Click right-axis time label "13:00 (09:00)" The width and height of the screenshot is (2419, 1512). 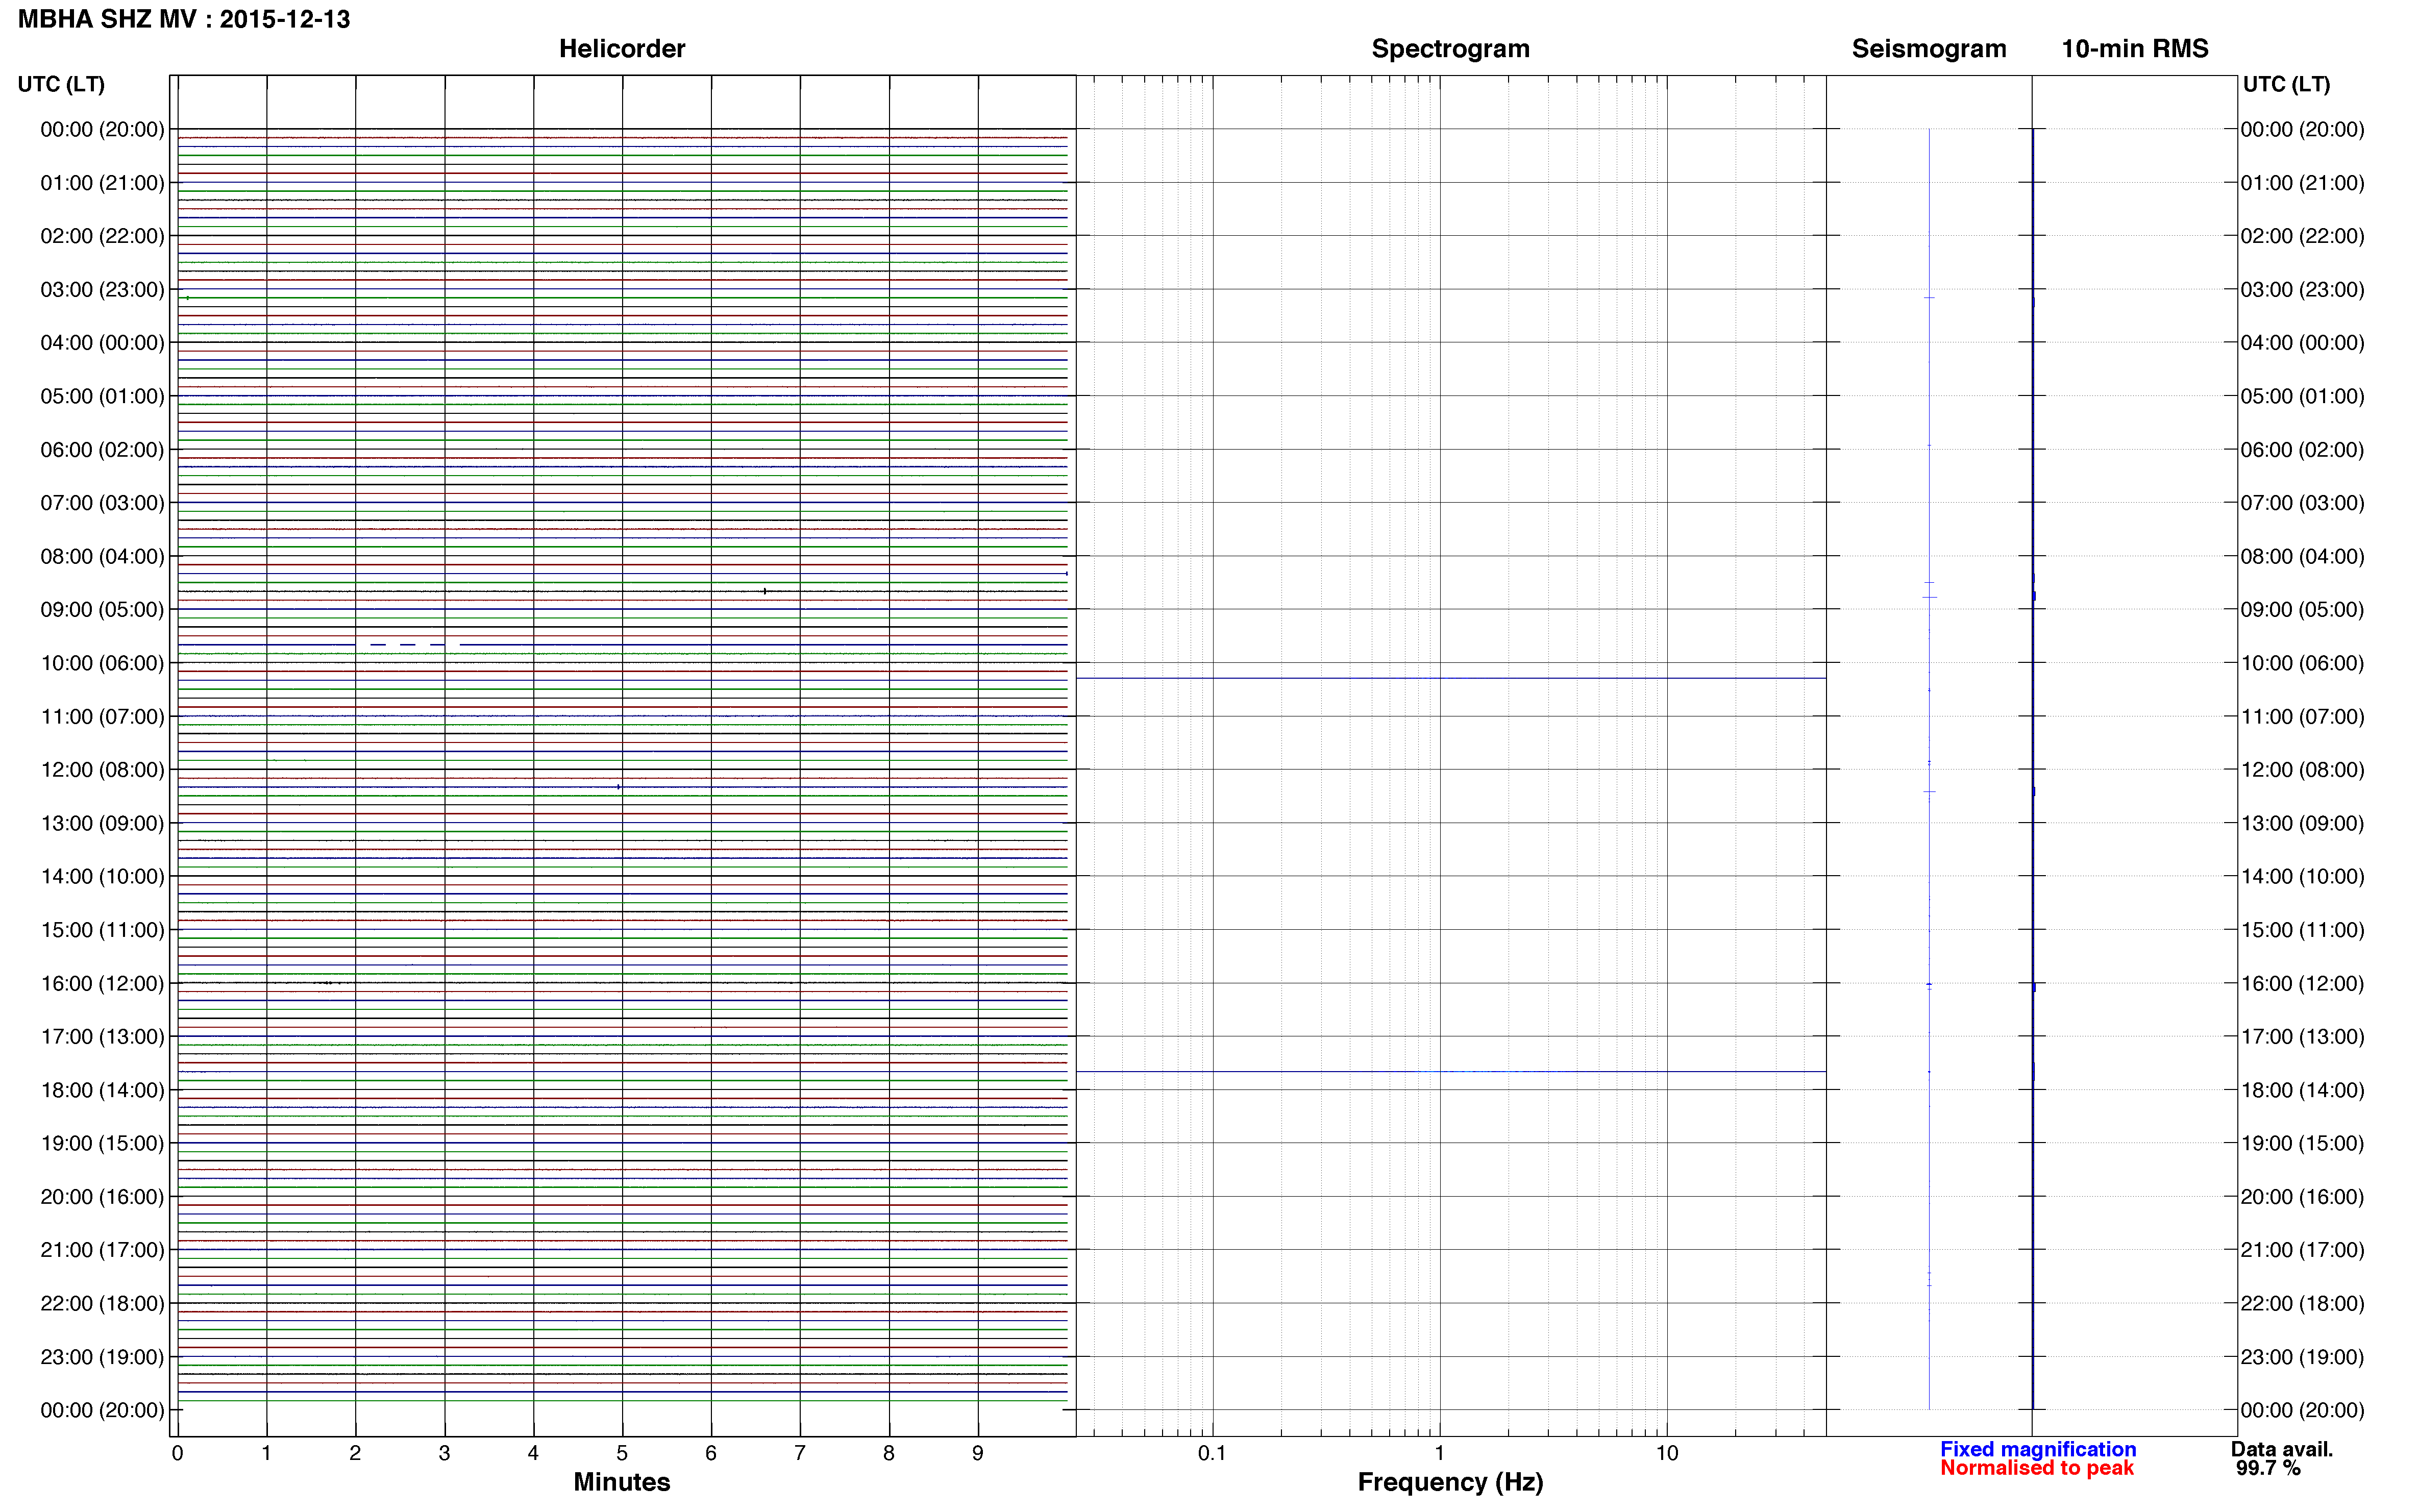pyautogui.click(x=2302, y=823)
